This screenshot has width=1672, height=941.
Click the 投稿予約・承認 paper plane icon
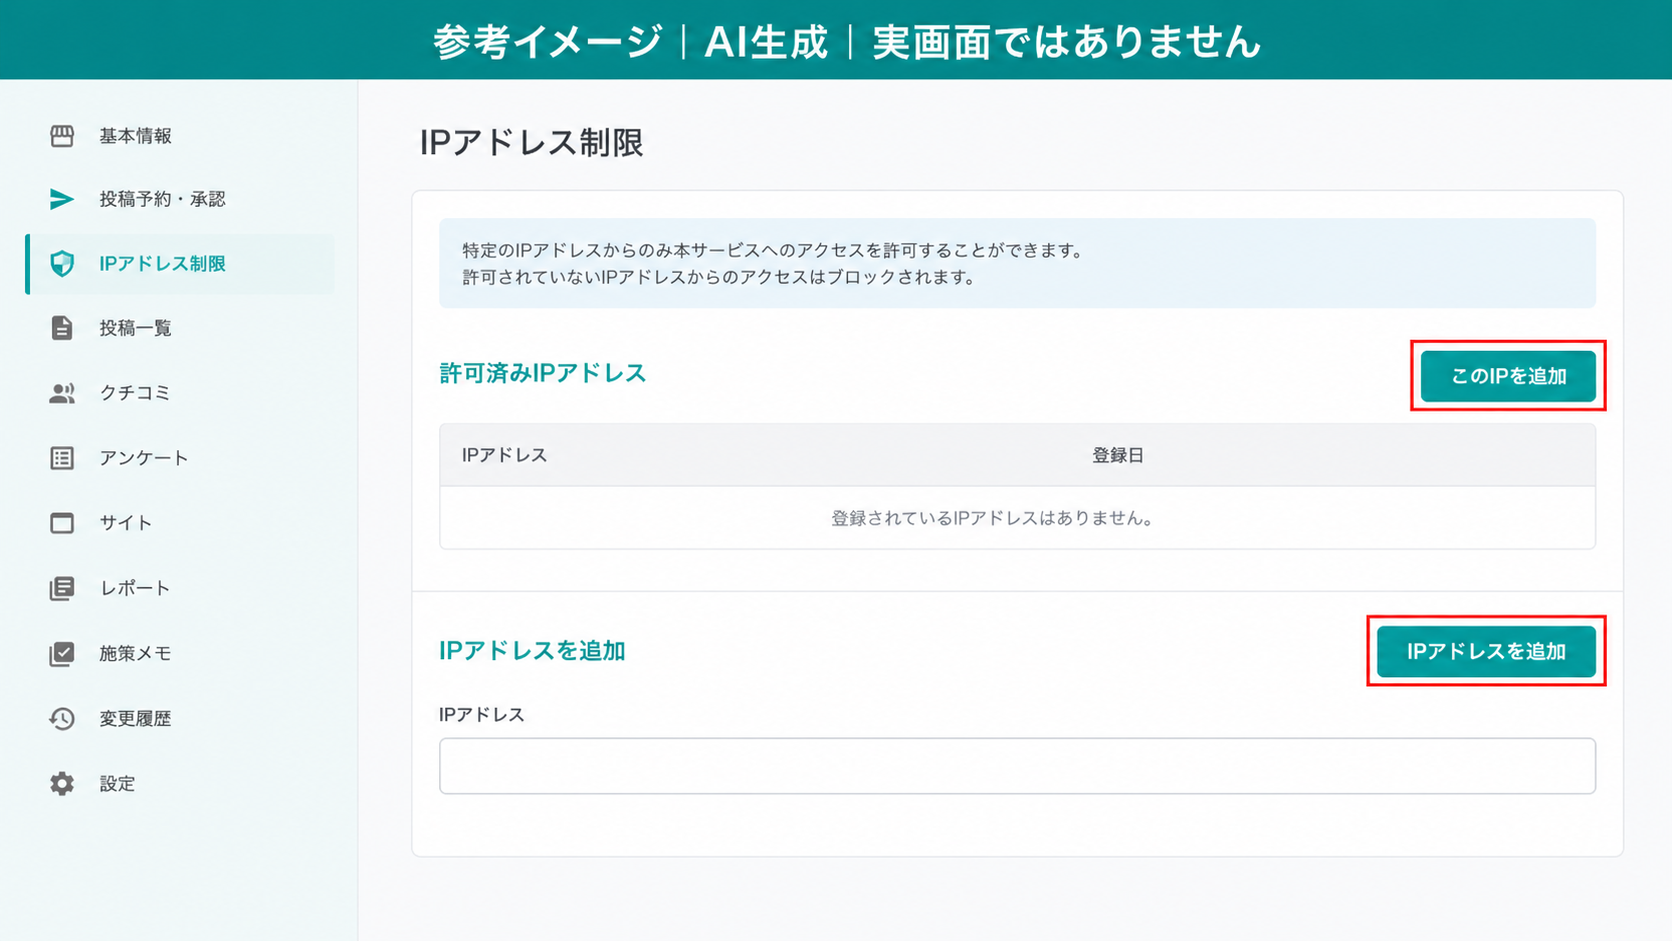pos(62,199)
